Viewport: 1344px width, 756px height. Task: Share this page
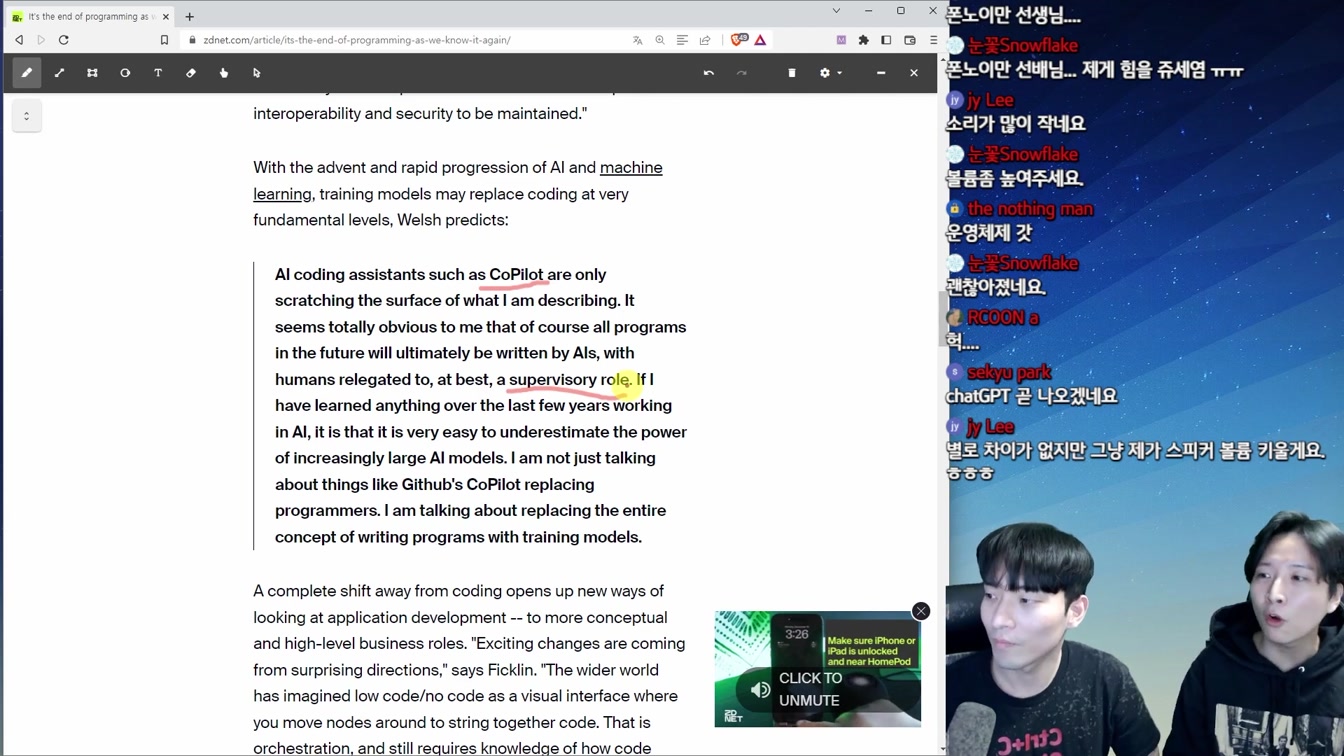pyautogui.click(x=705, y=40)
